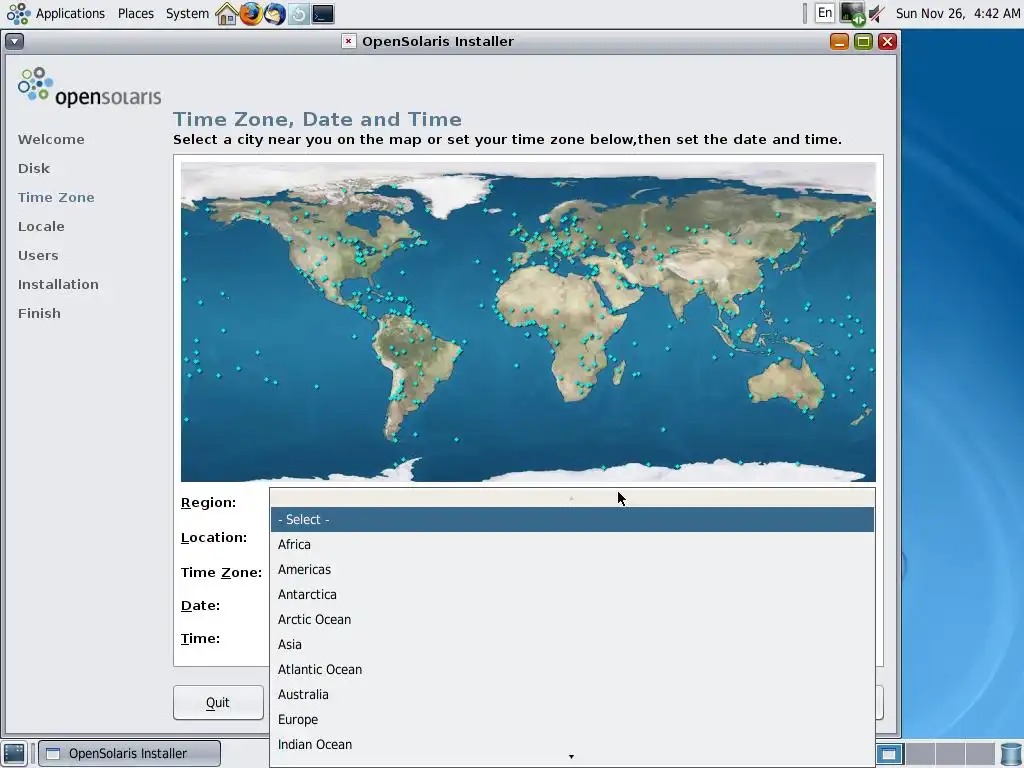Minimize the OpenSolaris Installer window

click(x=839, y=41)
